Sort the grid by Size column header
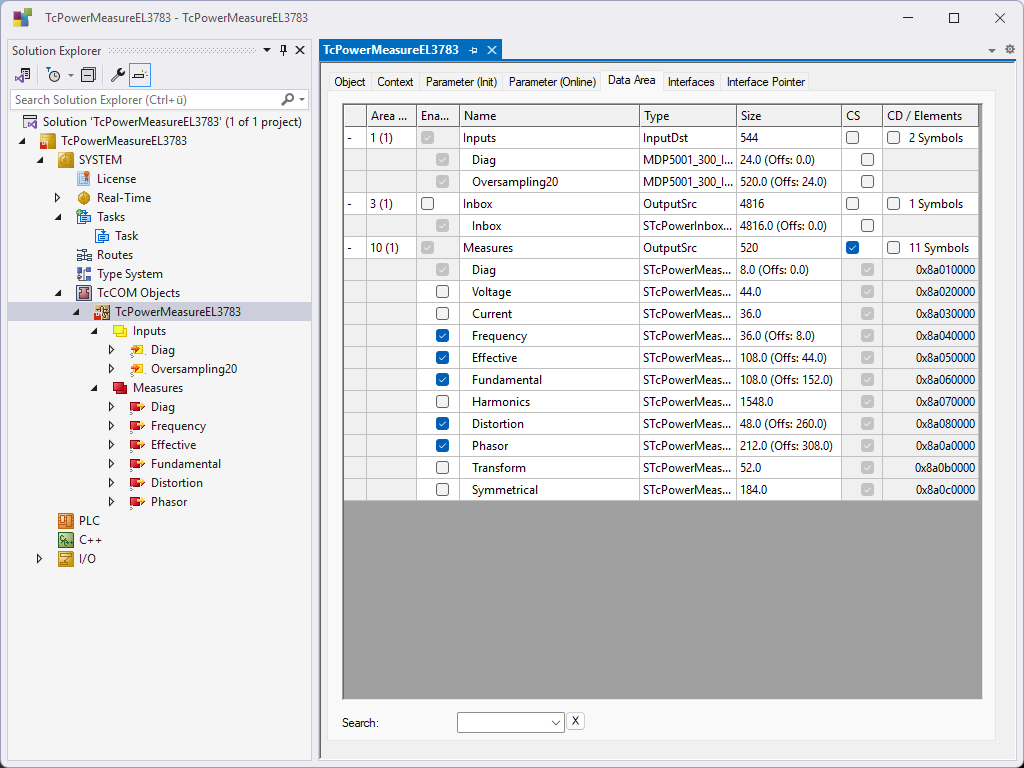Image resolution: width=1024 pixels, height=768 pixels. tap(789, 116)
